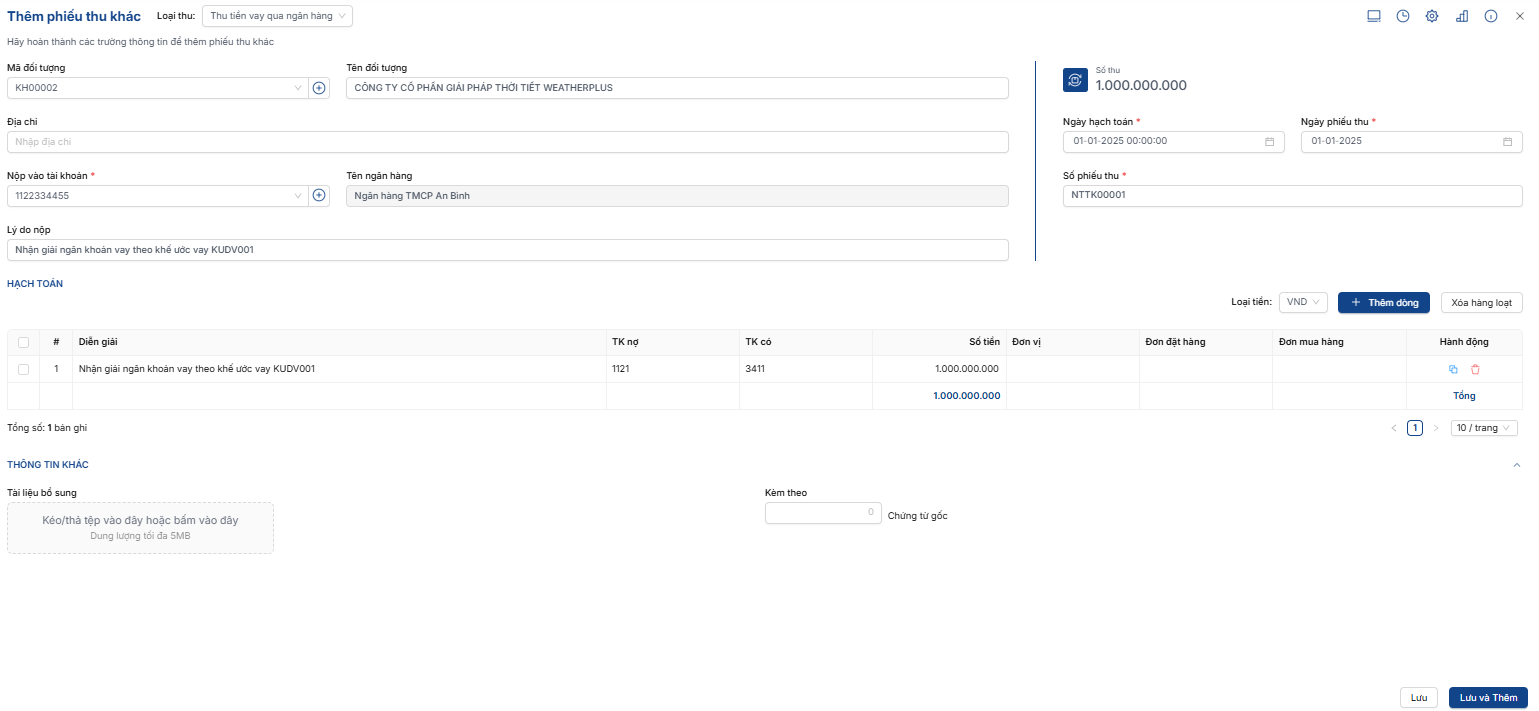Open the 10 / trang page size dropdown
The height and width of the screenshot is (711, 1539).
[x=1483, y=428]
